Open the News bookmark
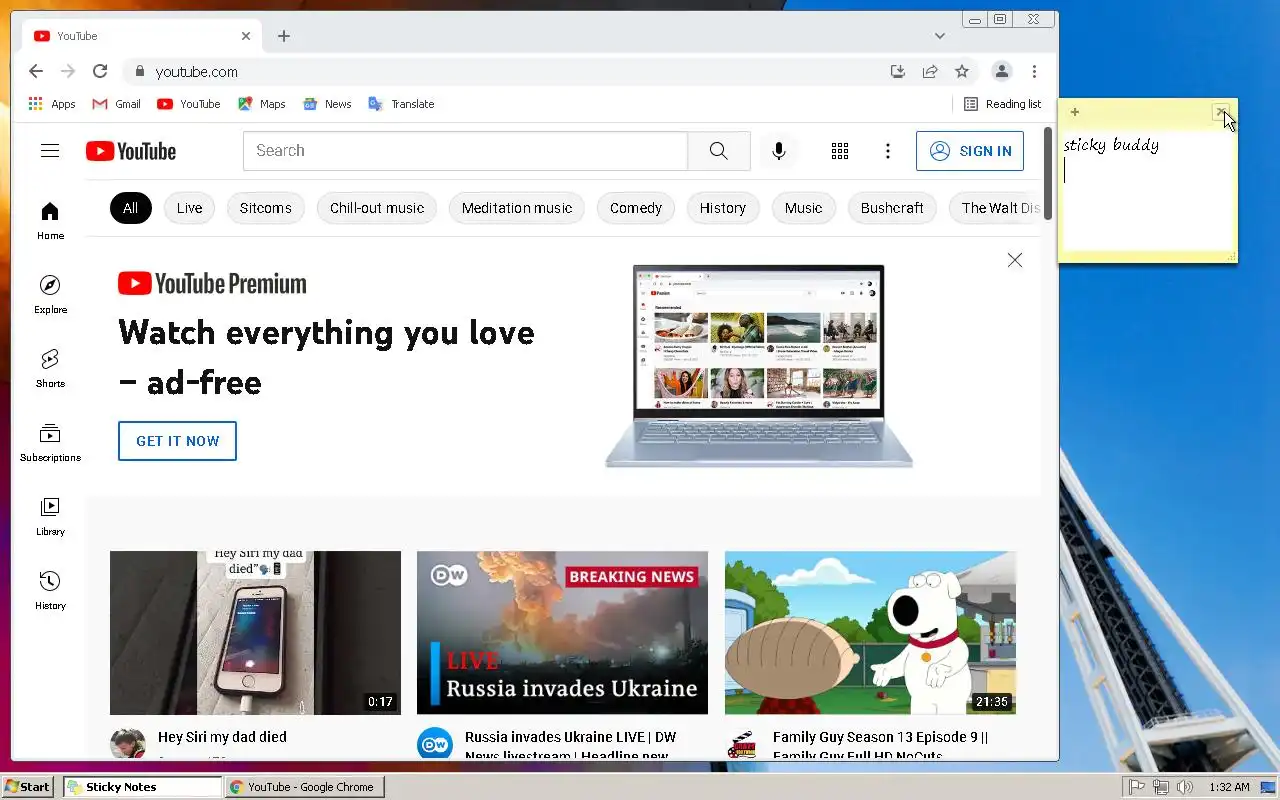 pyautogui.click(x=327, y=104)
